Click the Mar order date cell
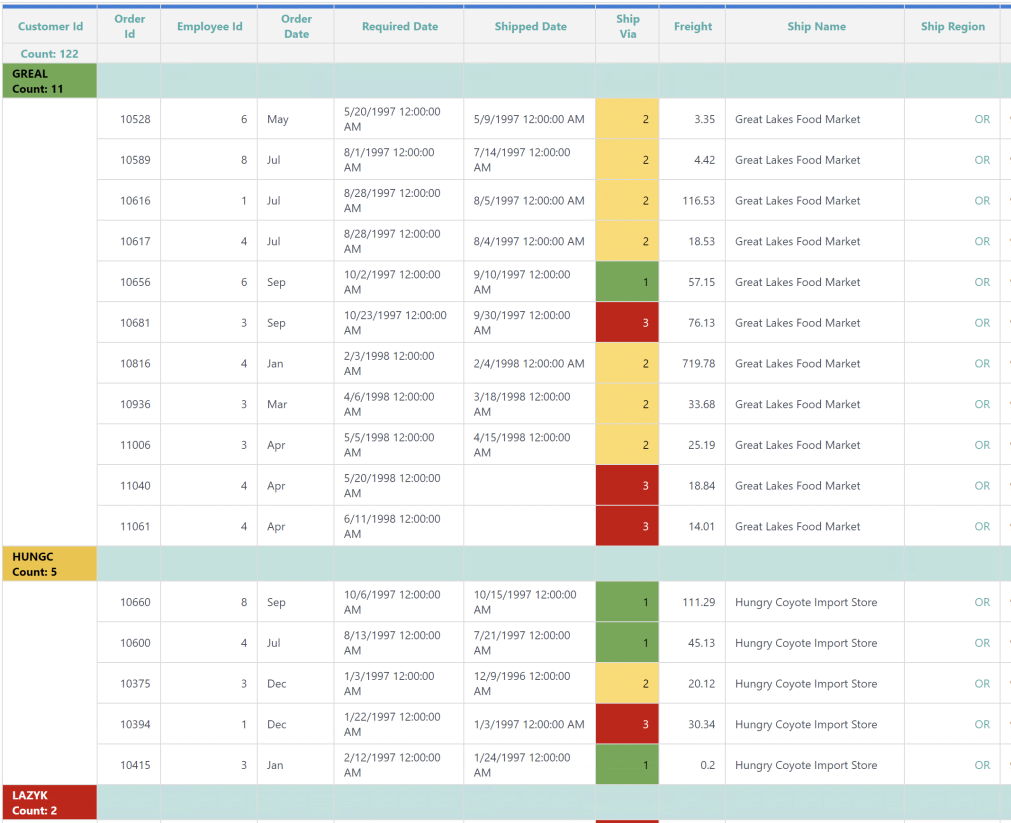The image size is (1011, 823). pyautogui.click(x=296, y=404)
